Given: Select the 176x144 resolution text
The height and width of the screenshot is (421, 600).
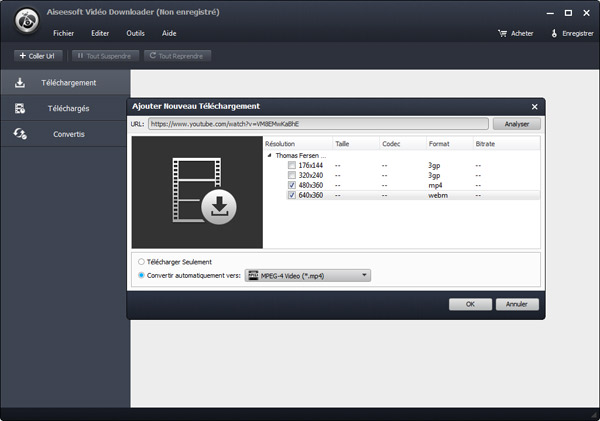Looking at the screenshot, I should tap(311, 165).
